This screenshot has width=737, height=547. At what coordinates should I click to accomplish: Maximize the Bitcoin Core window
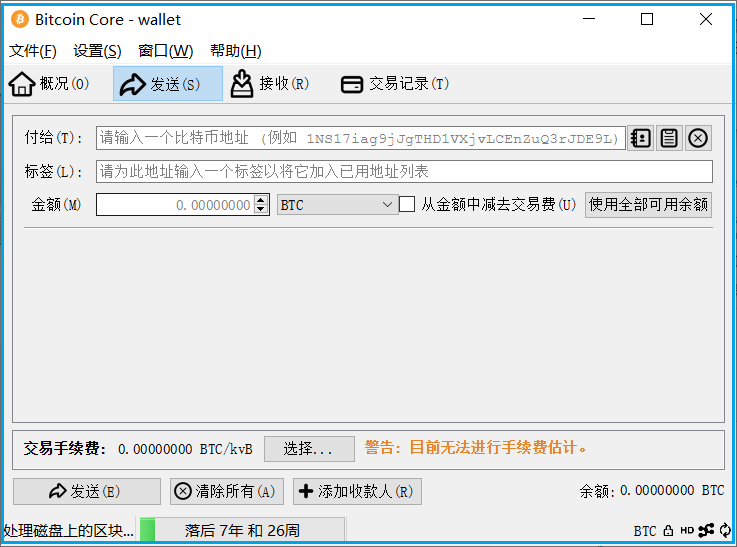pyautogui.click(x=647, y=19)
